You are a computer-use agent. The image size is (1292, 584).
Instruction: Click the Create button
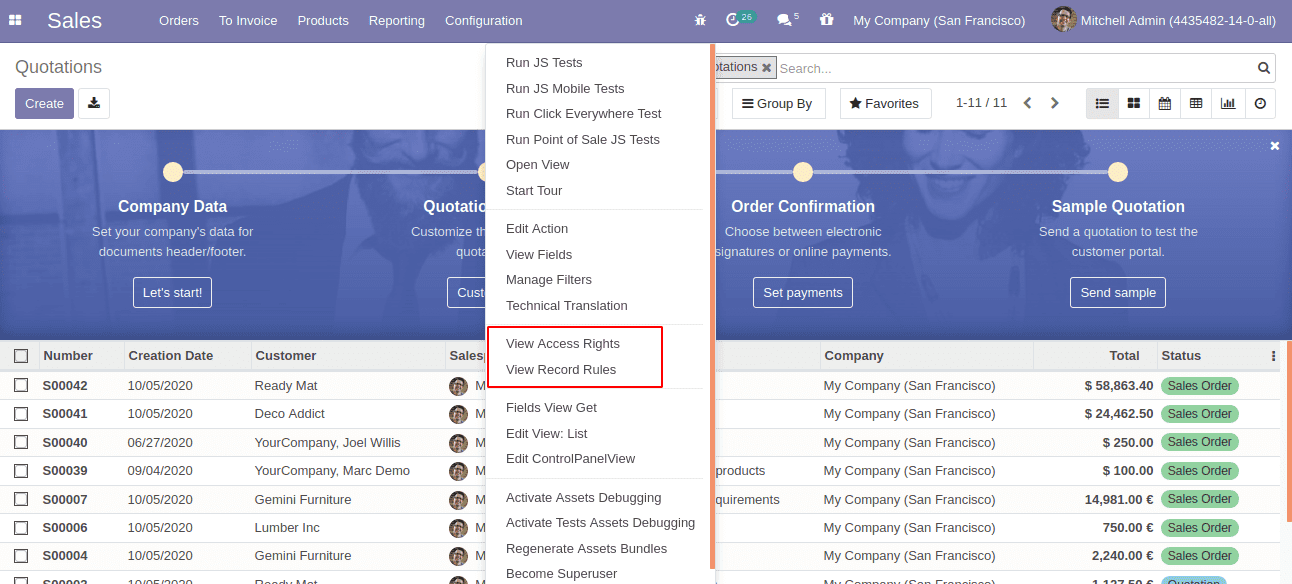44,103
